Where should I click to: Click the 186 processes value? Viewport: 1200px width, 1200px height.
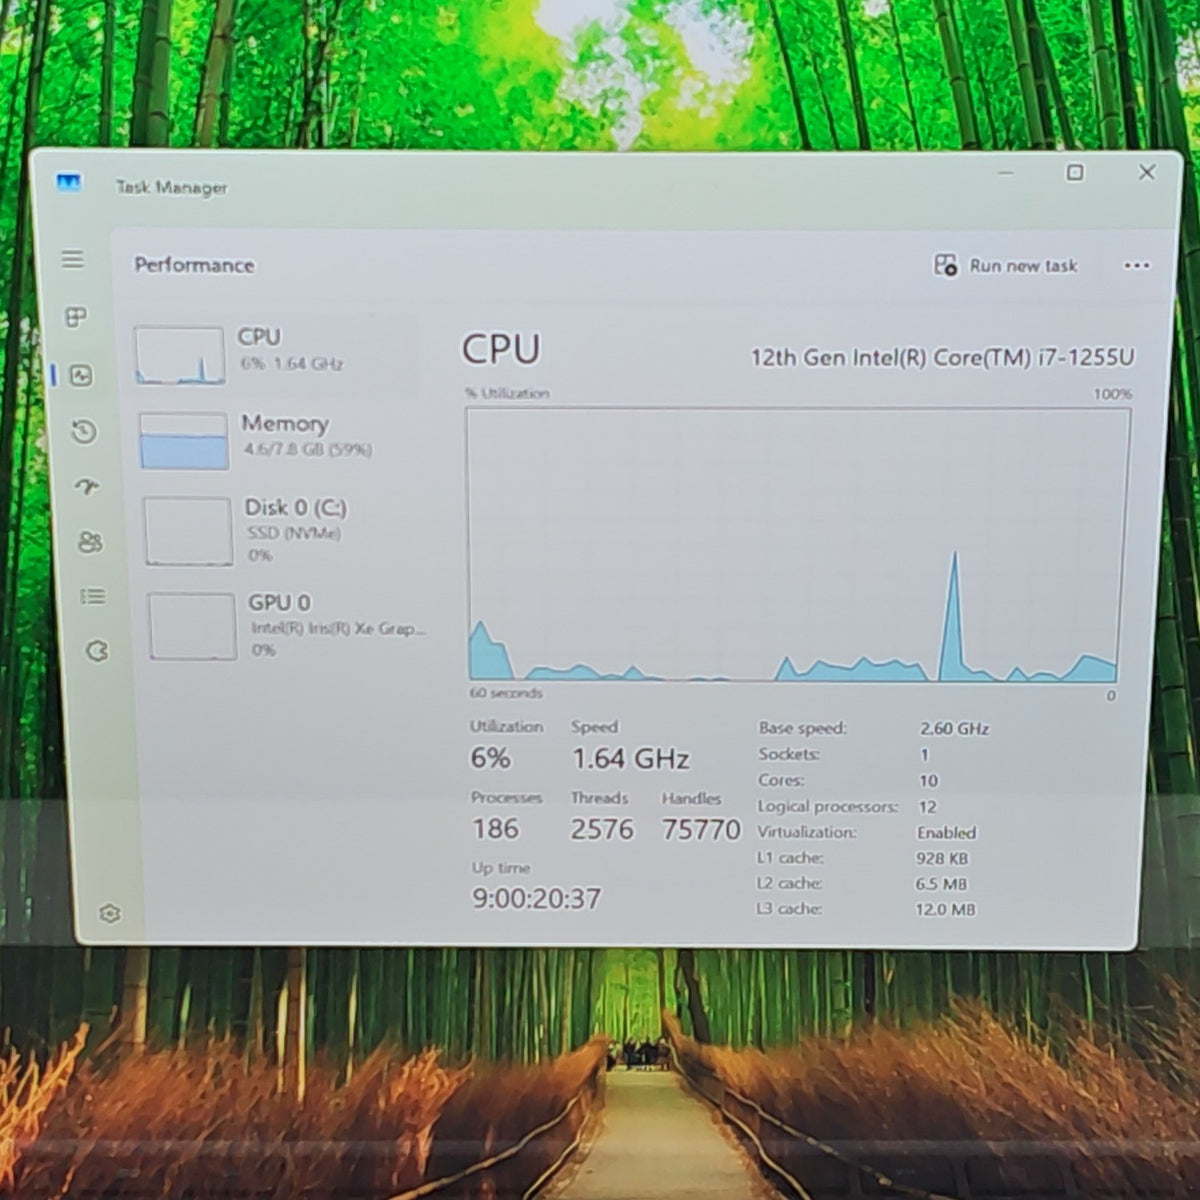pyautogui.click(x=495, y=829)
